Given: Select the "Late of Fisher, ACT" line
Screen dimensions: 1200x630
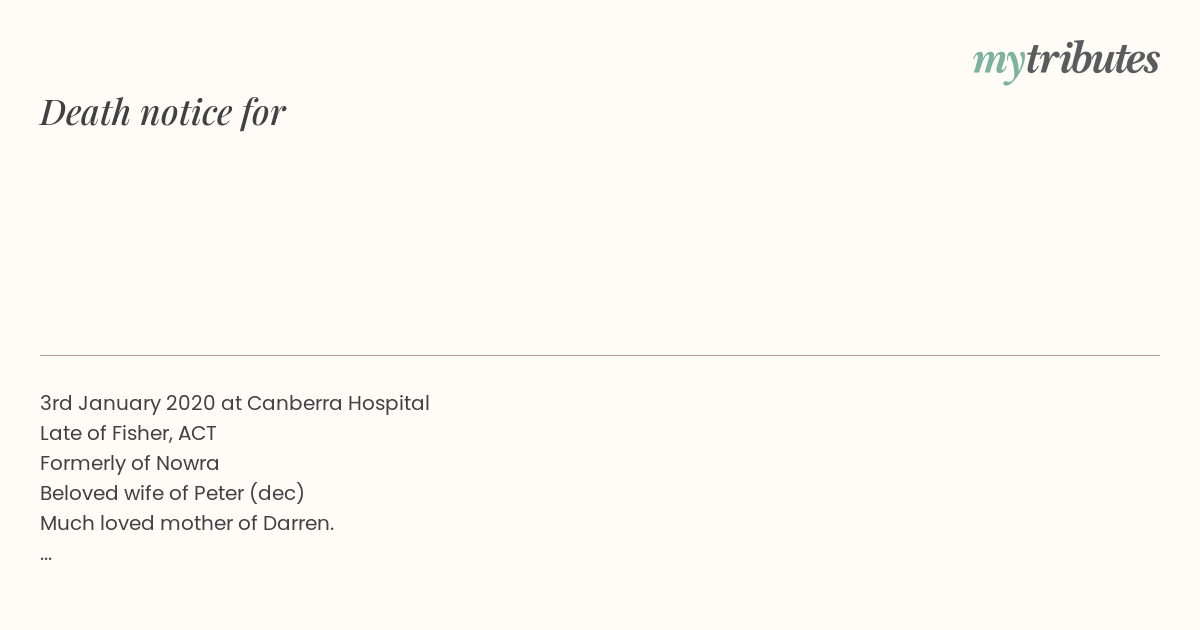Looking at the screenshot, I should (x=128, y=434).
